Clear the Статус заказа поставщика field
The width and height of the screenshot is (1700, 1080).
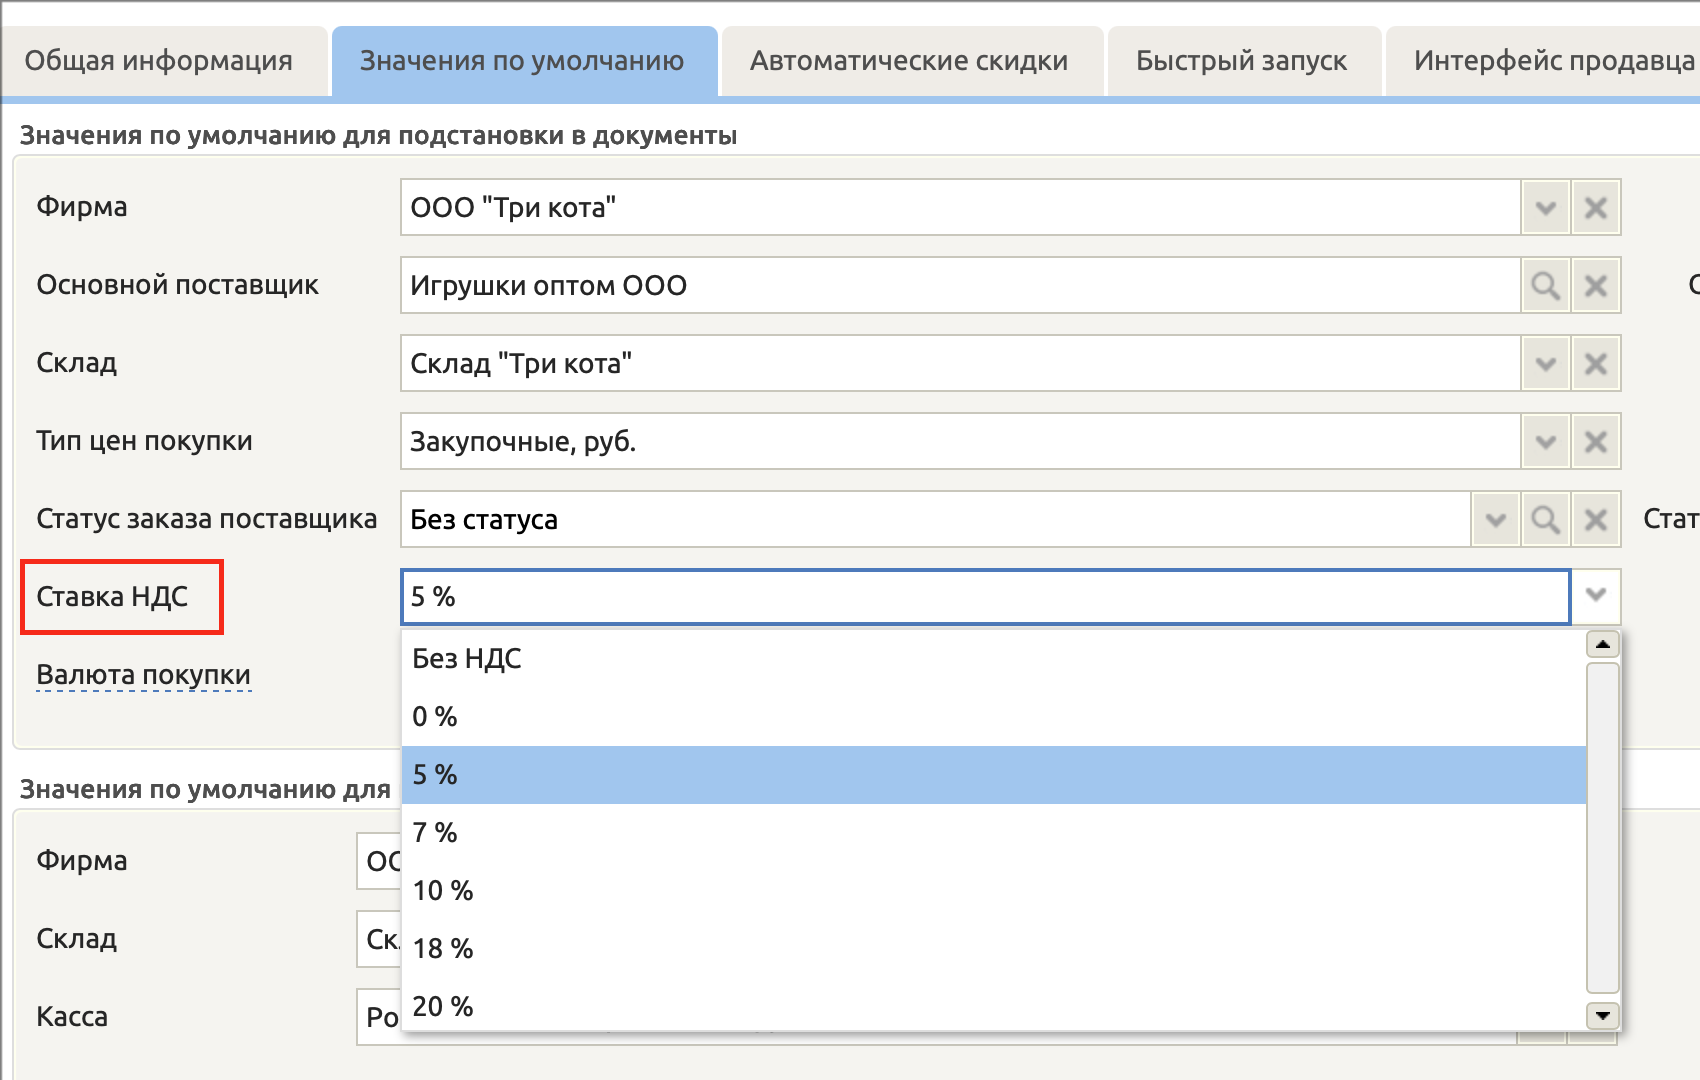(1595, 520)
